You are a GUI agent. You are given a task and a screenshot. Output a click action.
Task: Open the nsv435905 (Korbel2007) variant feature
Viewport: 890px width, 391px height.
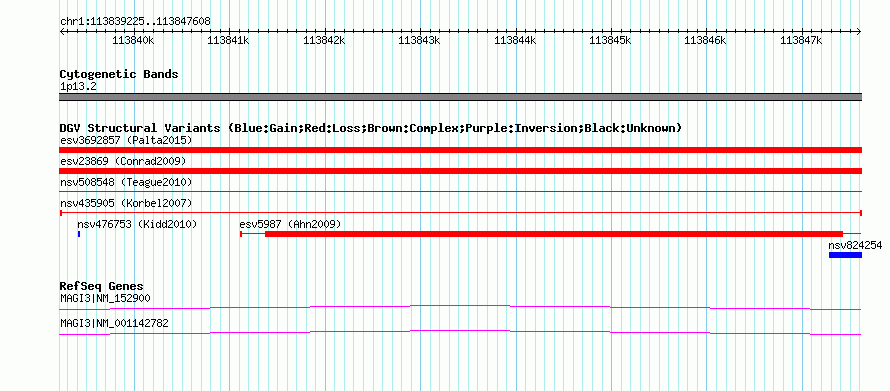click(460, 213)
